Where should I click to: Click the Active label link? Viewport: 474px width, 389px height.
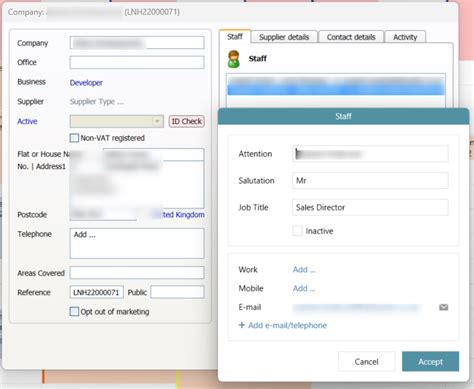click(27, 121)
